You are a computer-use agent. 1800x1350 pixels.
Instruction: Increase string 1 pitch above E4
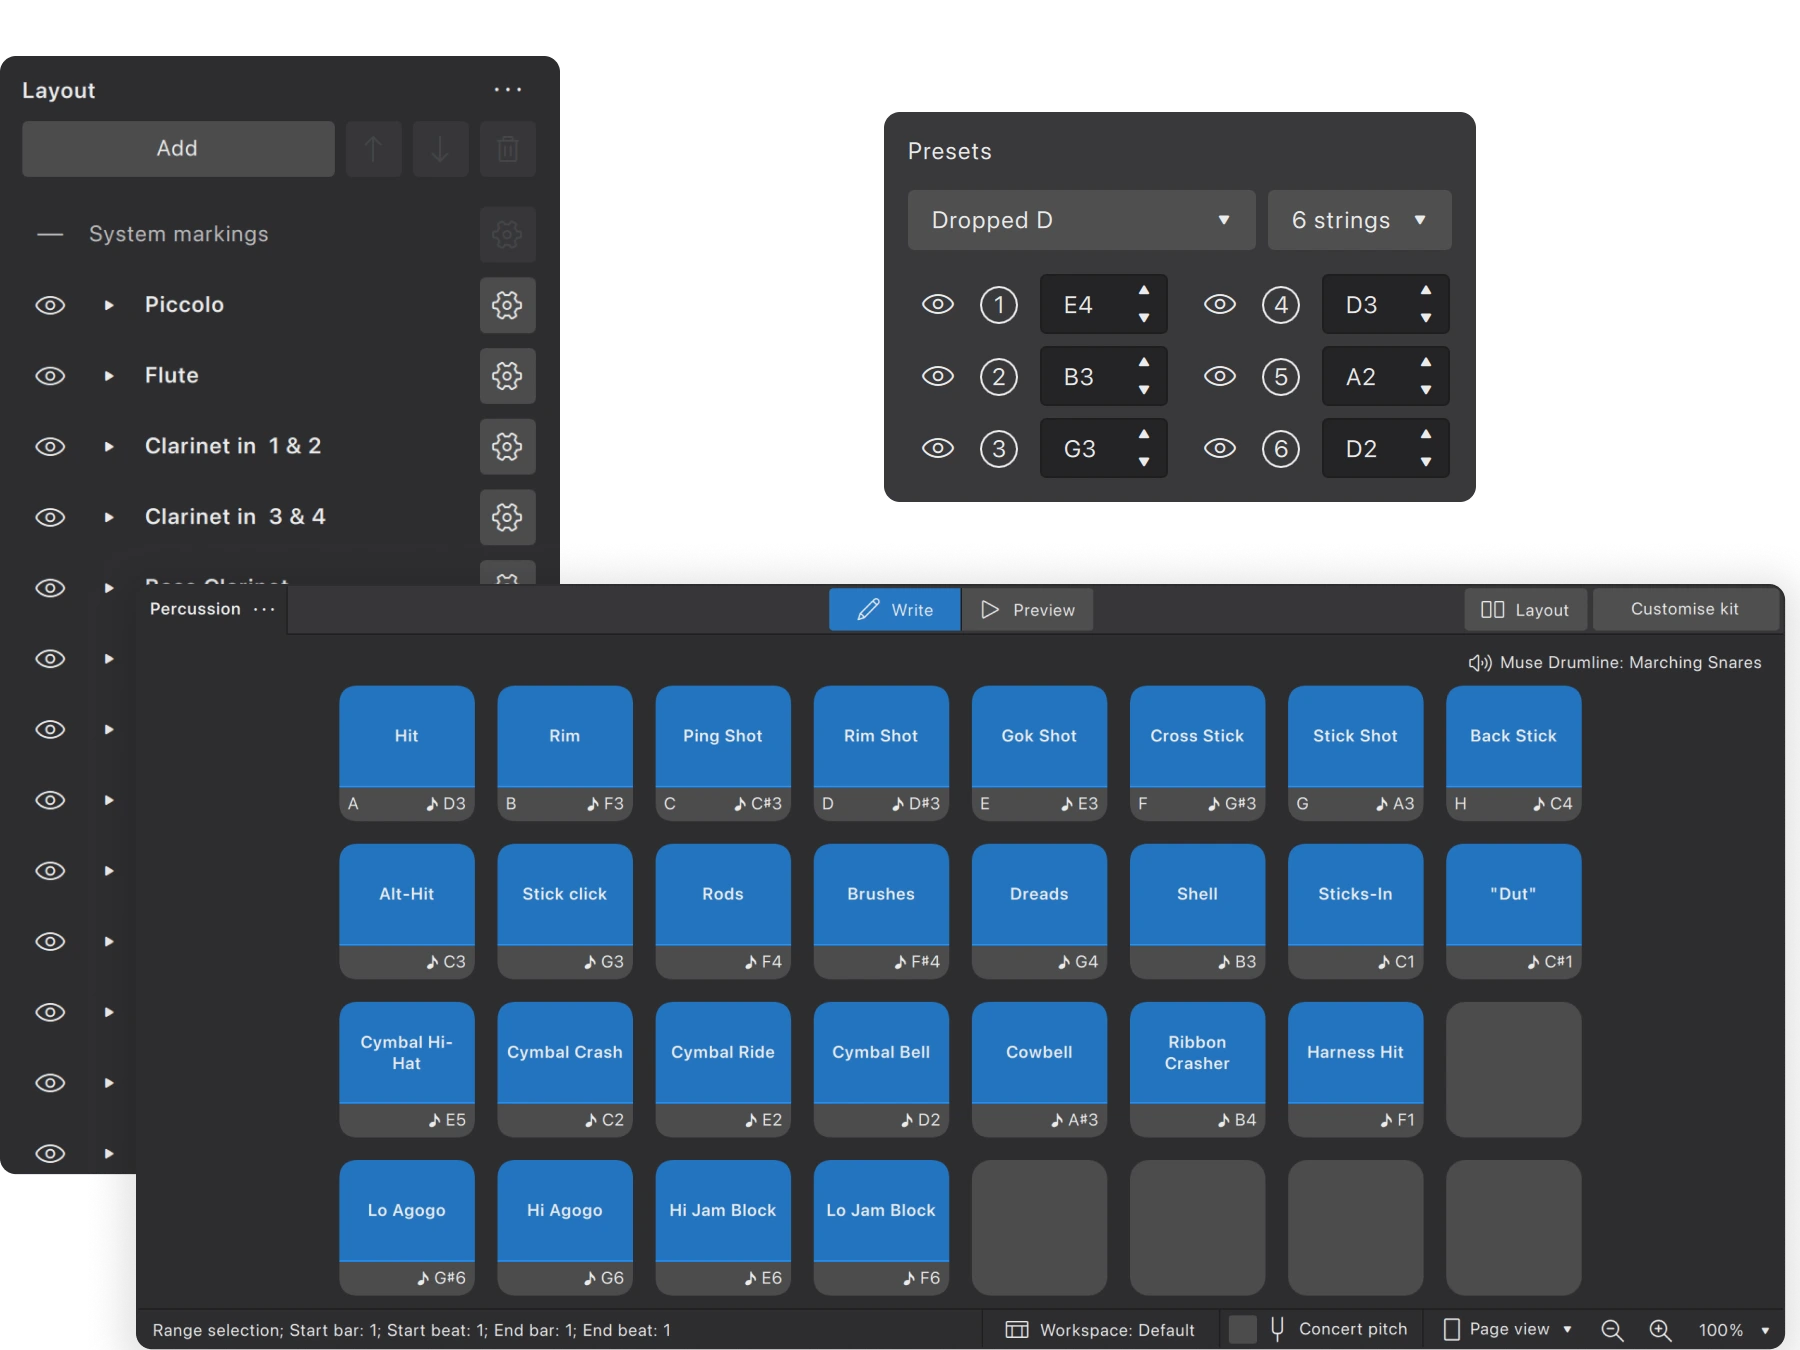point(1145,292)
